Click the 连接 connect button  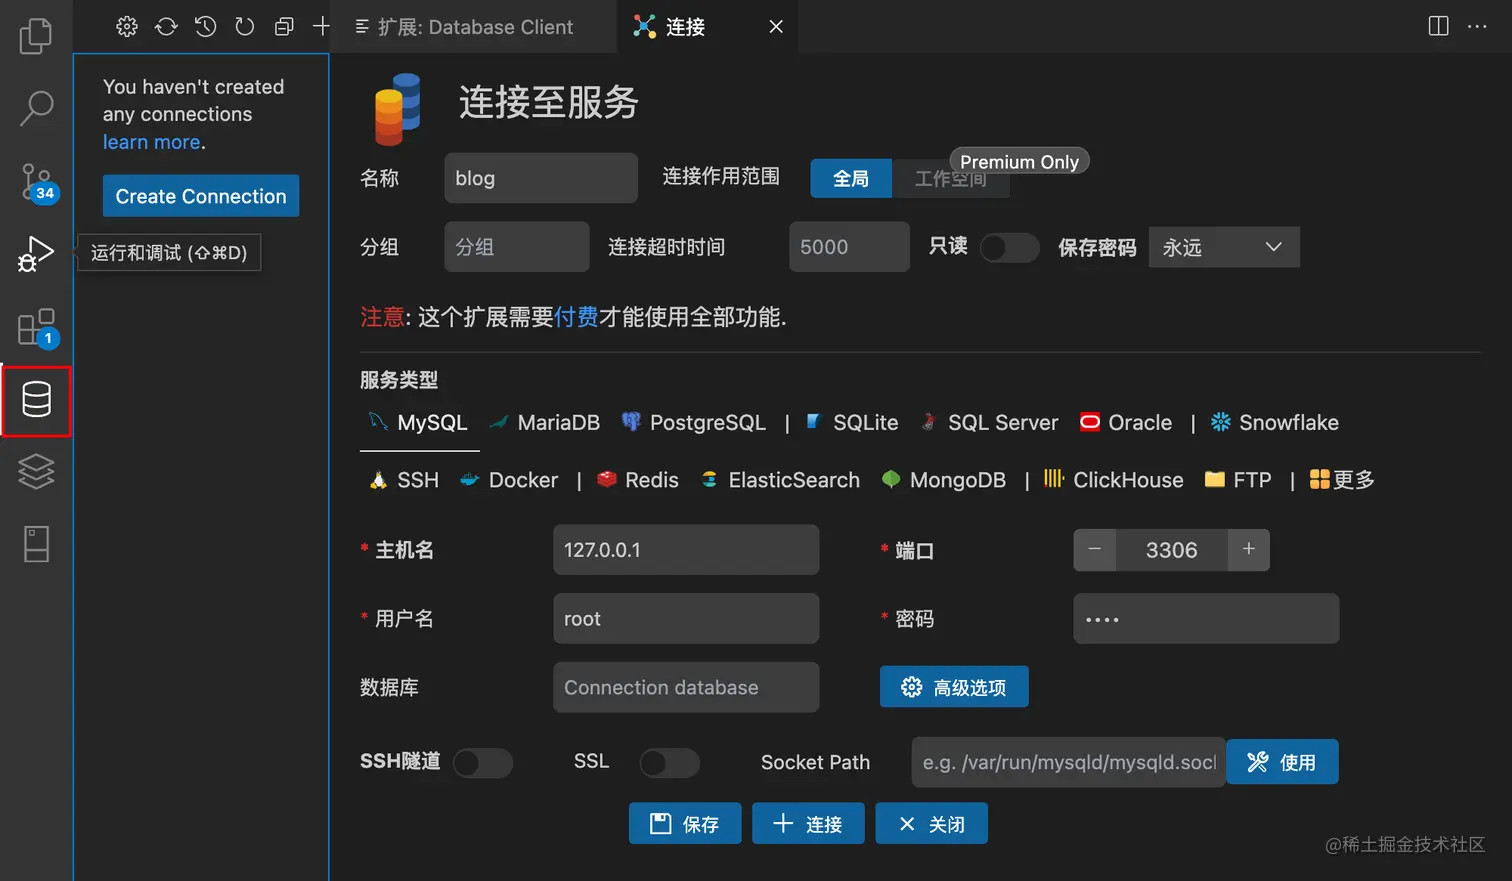(x=808, y=824)
